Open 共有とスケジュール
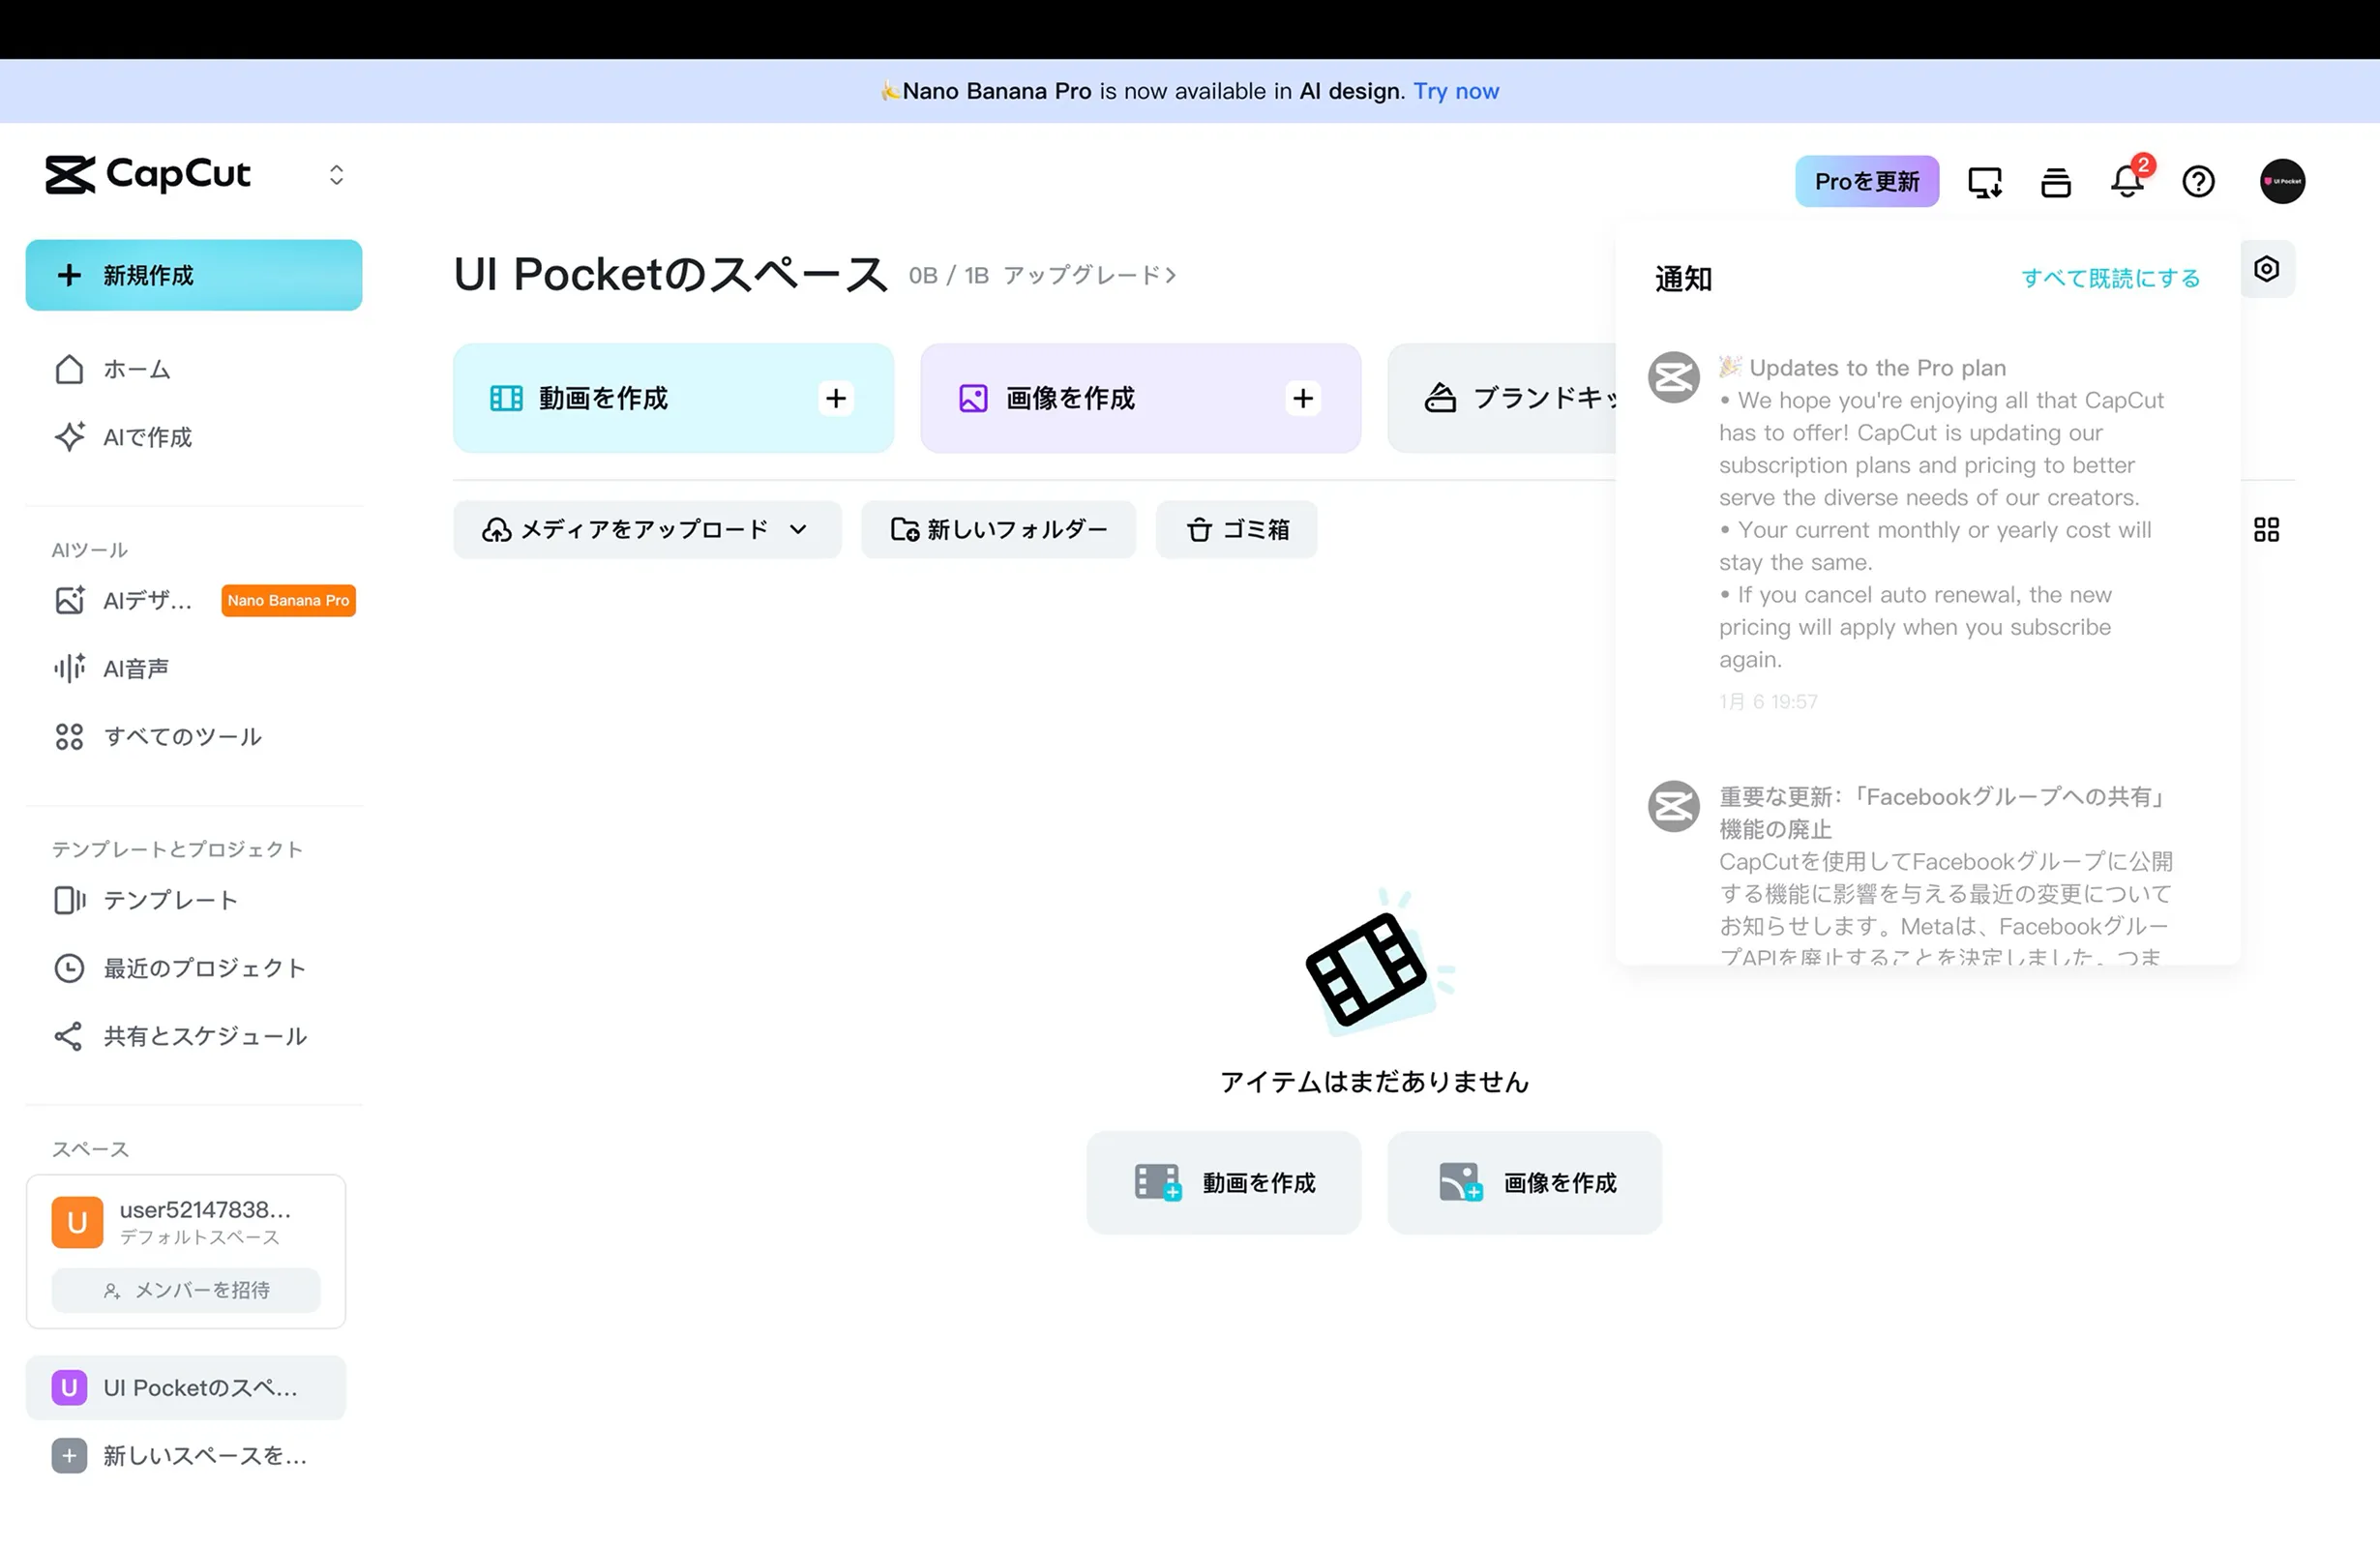This screenshot has width=2380, height=1548. coord(194,1036)
